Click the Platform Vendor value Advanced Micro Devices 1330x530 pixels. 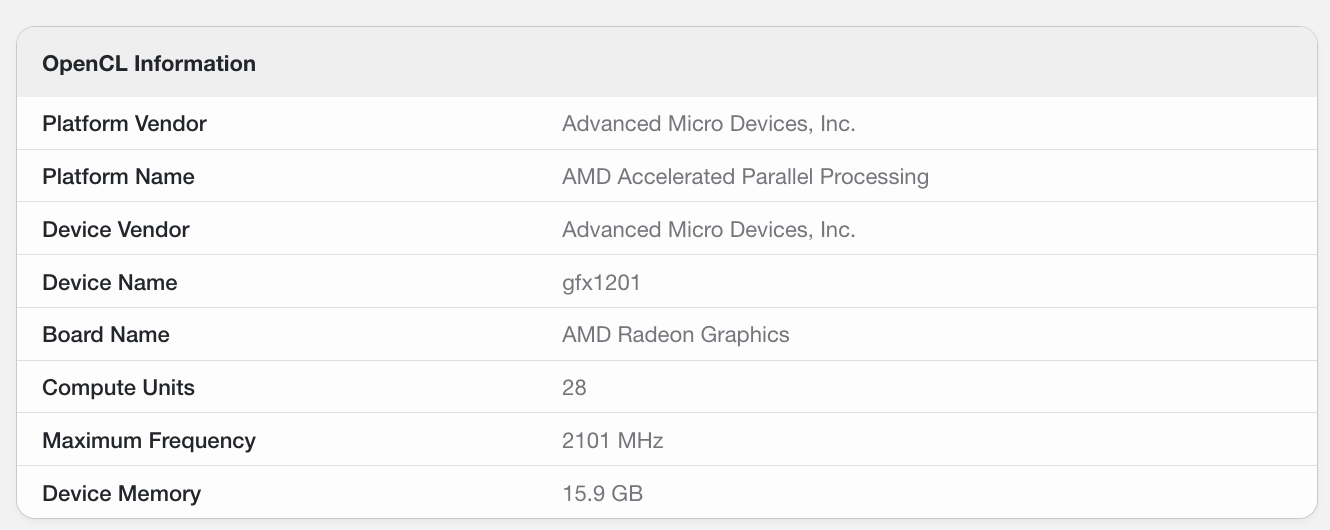(x=709, y=124)
